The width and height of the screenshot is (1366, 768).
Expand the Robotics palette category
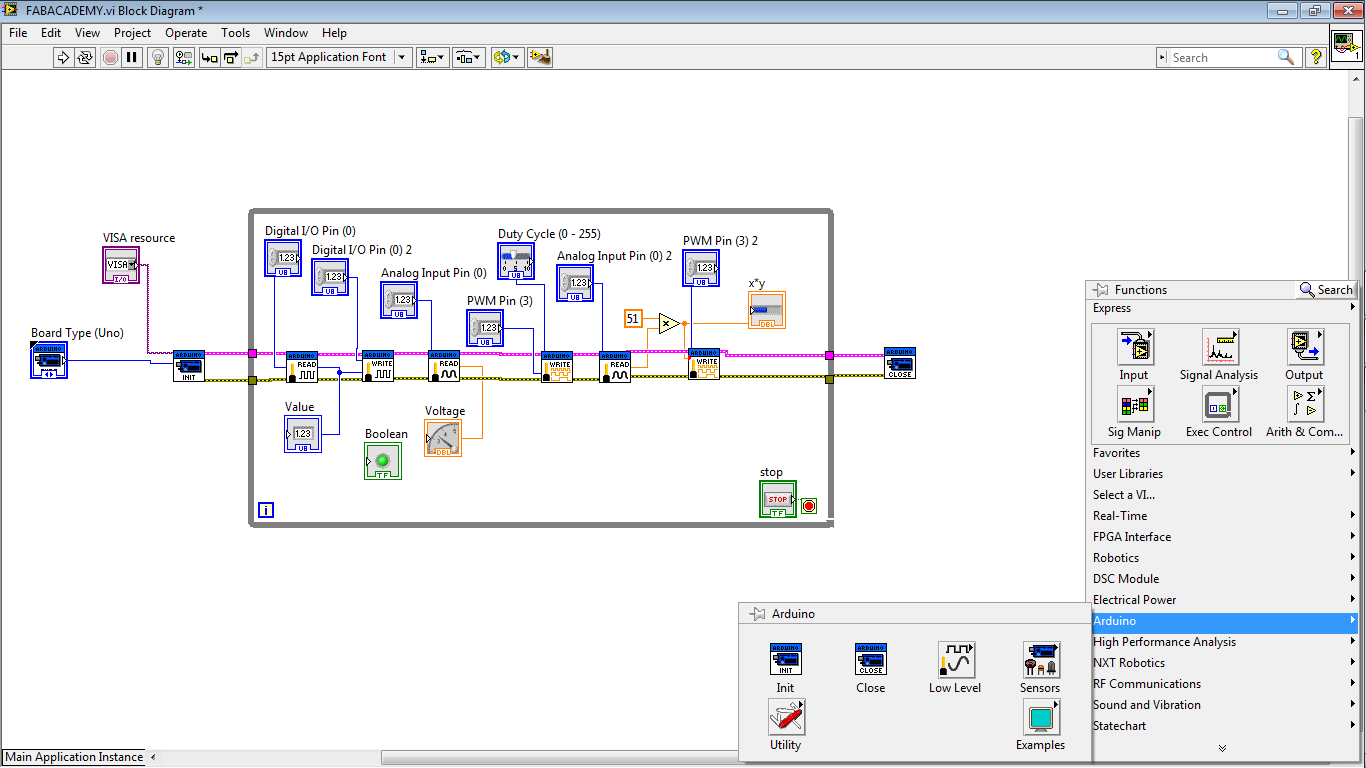coord(1222,558)
